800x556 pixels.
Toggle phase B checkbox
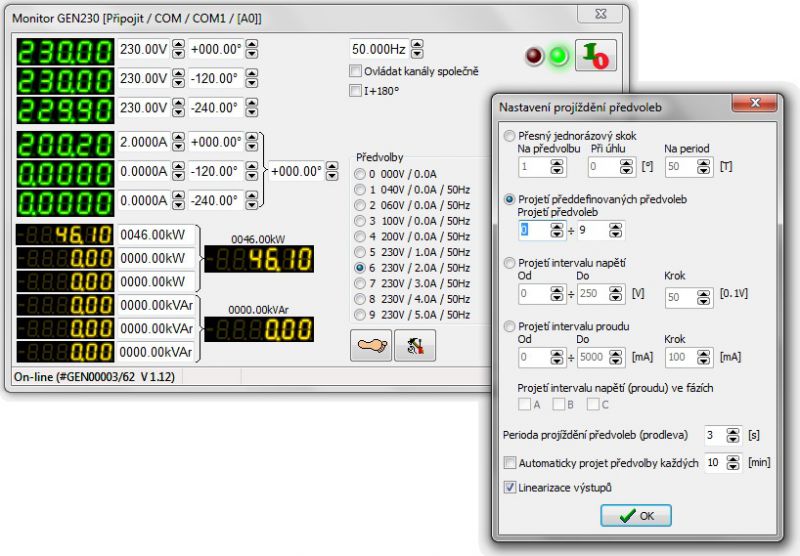[x=559, y=404]
